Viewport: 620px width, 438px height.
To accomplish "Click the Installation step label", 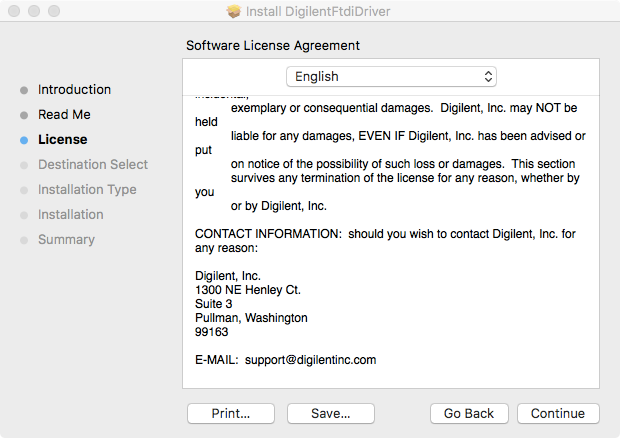I will pyautogui.click(x=71, y=215).
